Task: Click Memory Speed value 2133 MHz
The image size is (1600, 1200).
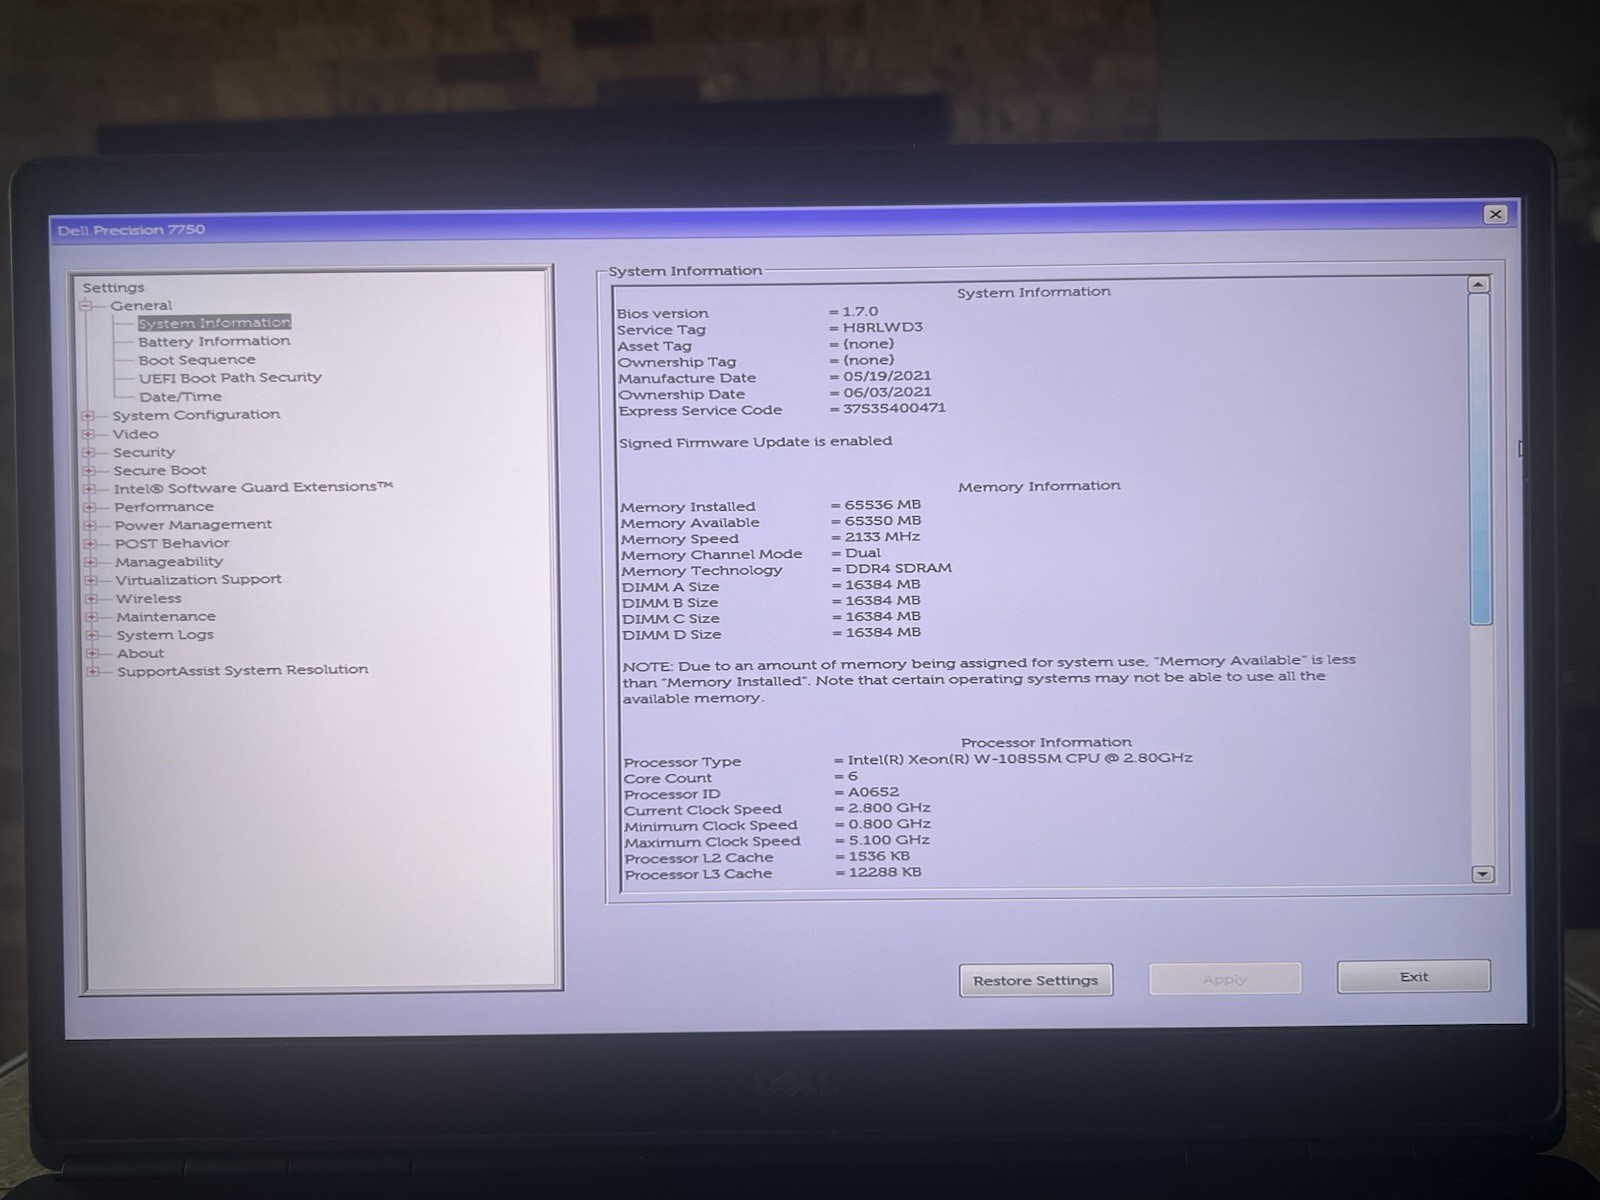Action: click(882, 536)
